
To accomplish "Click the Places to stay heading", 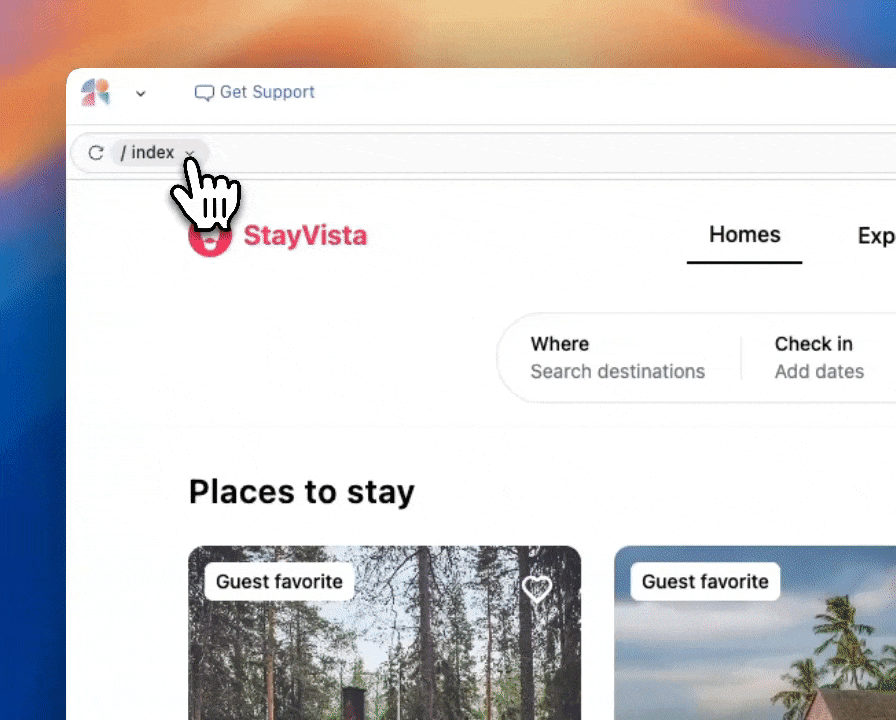I will (x=302, y=491).
